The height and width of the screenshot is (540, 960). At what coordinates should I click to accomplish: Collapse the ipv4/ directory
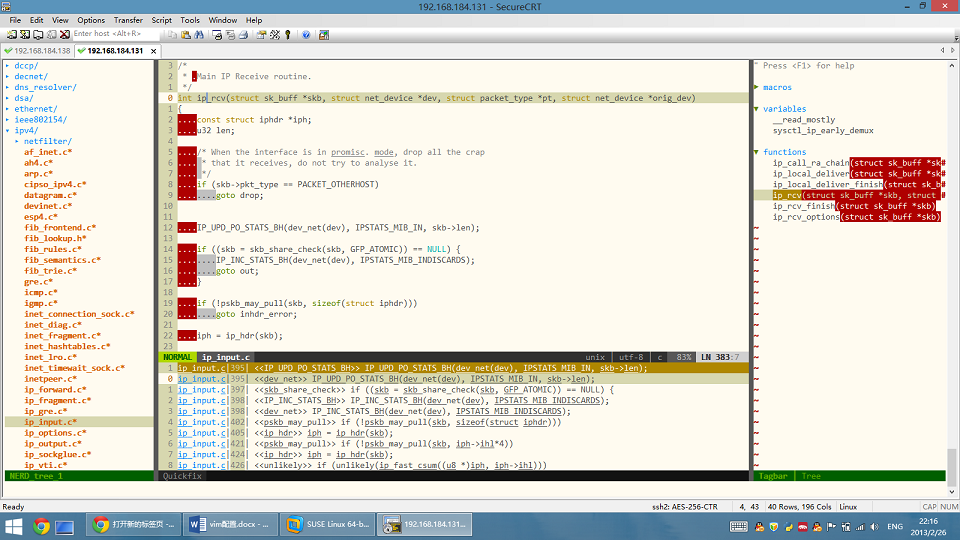8,130
